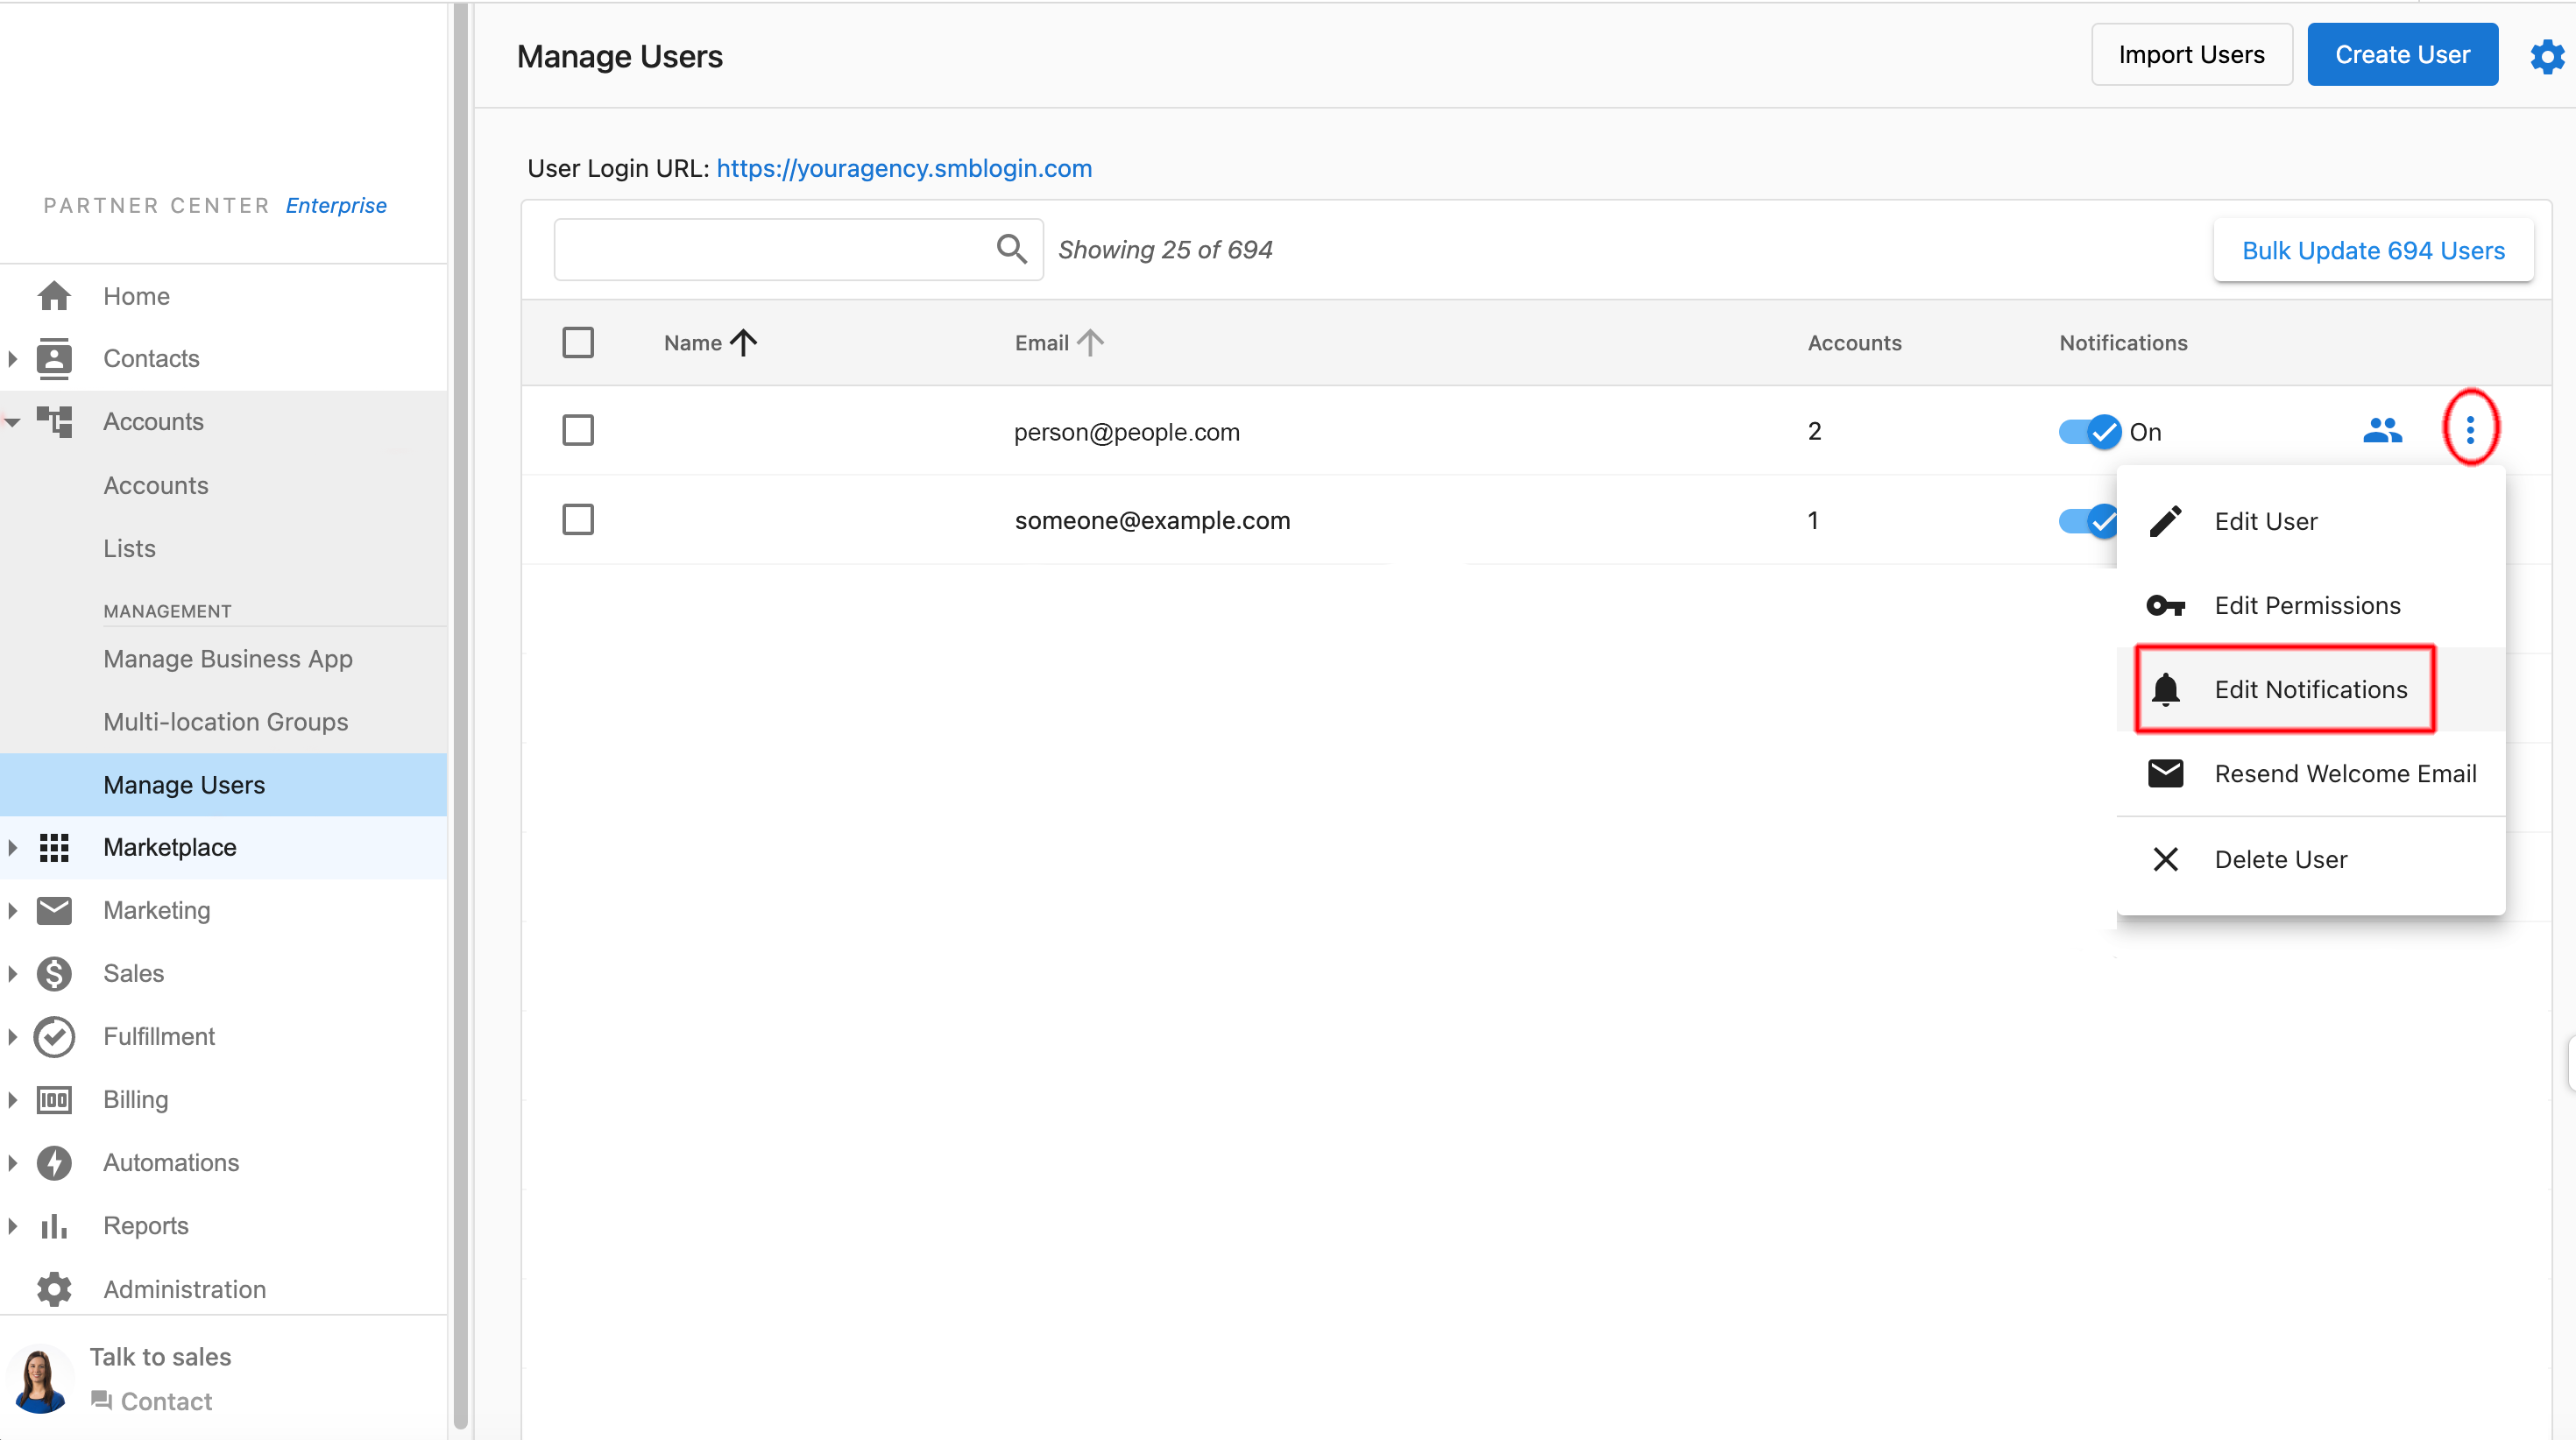Click the Automations lightning bolt icon
The height and width of the screenshot is (1440, 2576).
(x=54, y=1162)
